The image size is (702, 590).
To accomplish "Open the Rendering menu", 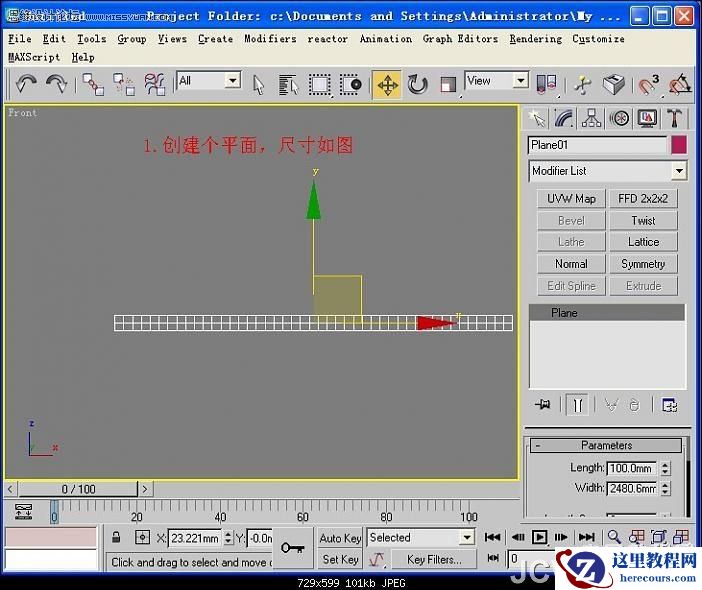I will (x=535, y=39).
